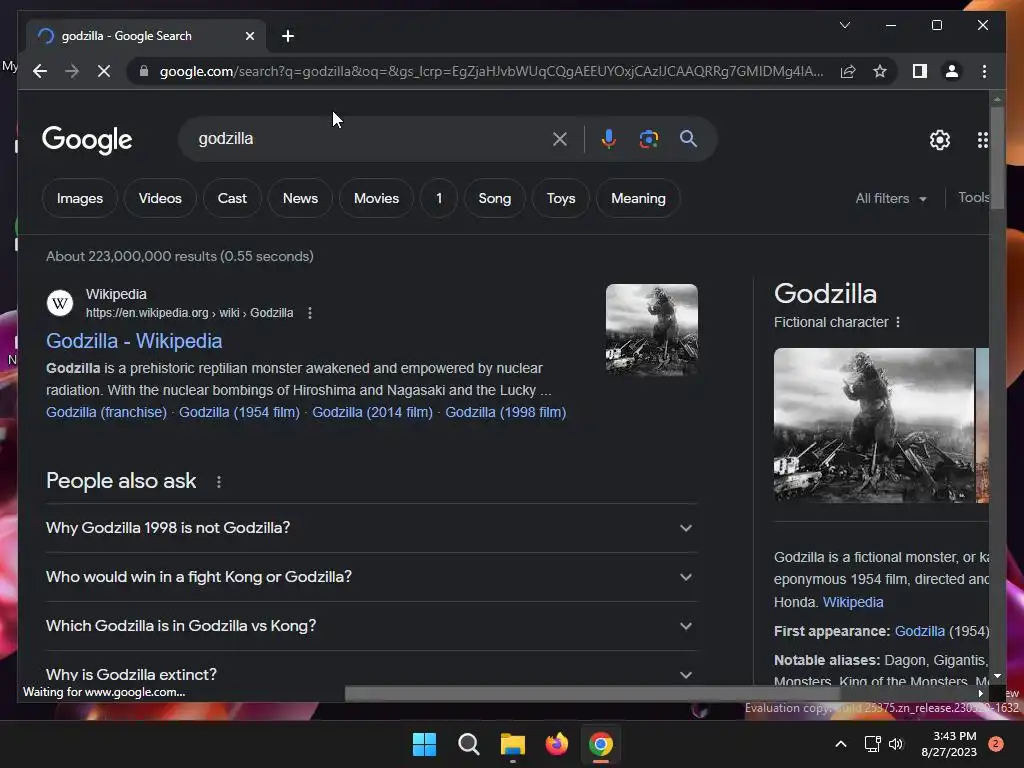Open Godzilla - Wikipedia result
Screen dimensions: 1024x768
tap(134, 341)
